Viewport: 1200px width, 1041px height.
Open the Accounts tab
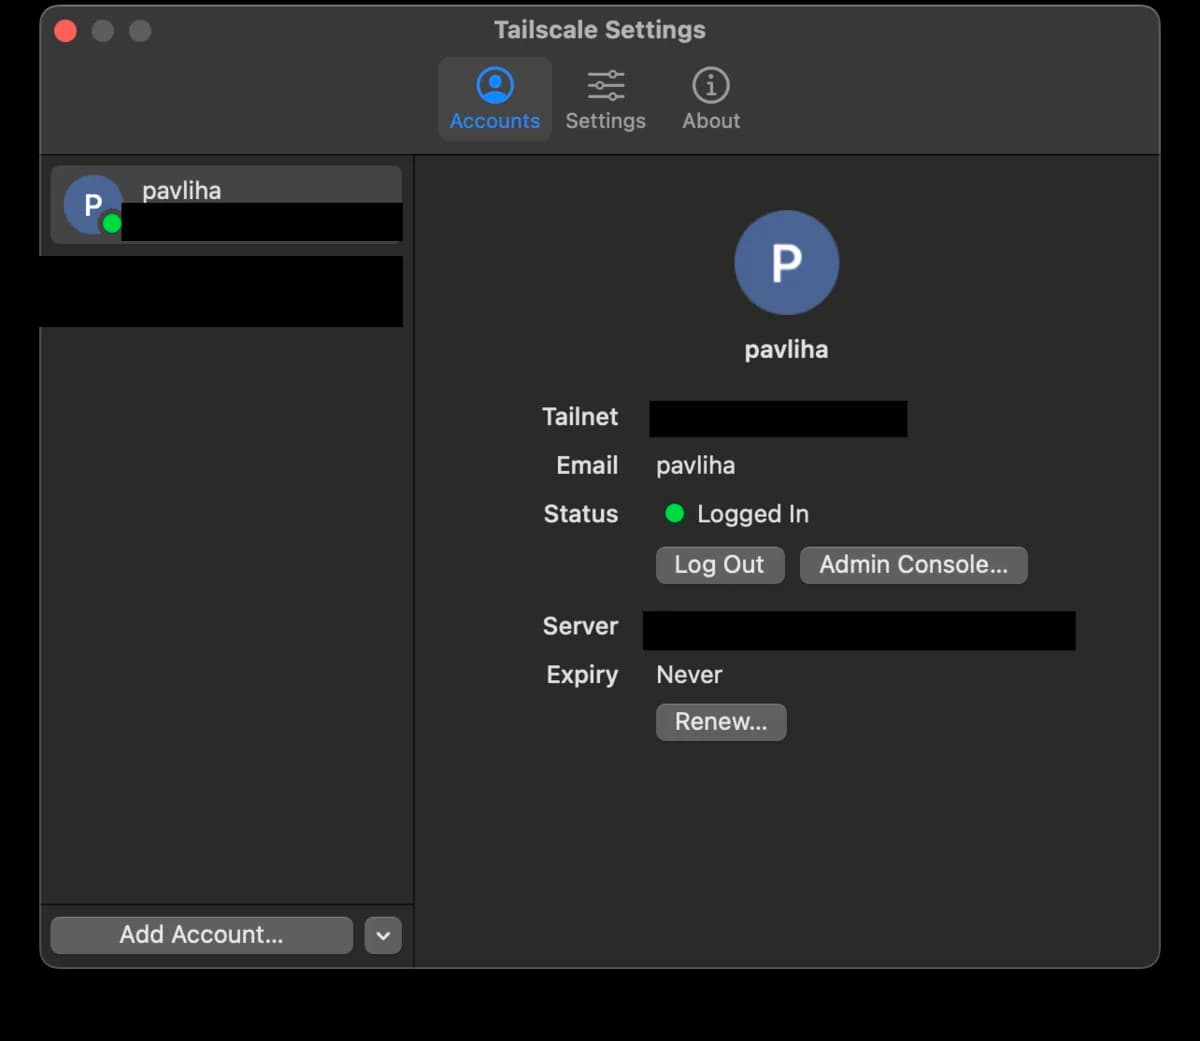(494, 99)
